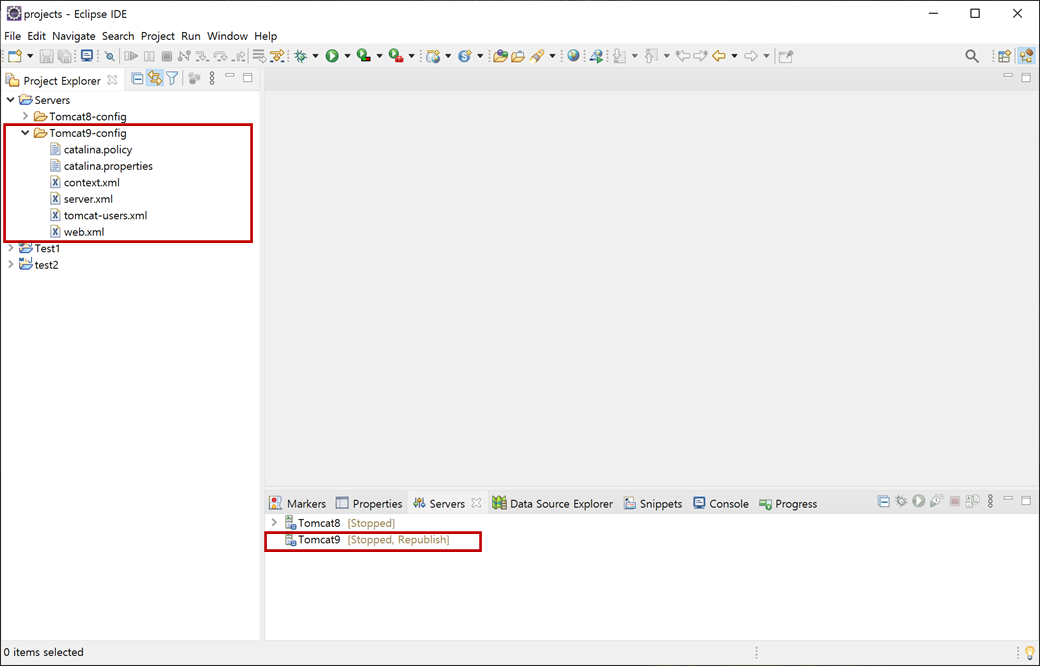Open the Navigate menu
The height and width of the screenshot is (666, 1040).
click(74, 36)
